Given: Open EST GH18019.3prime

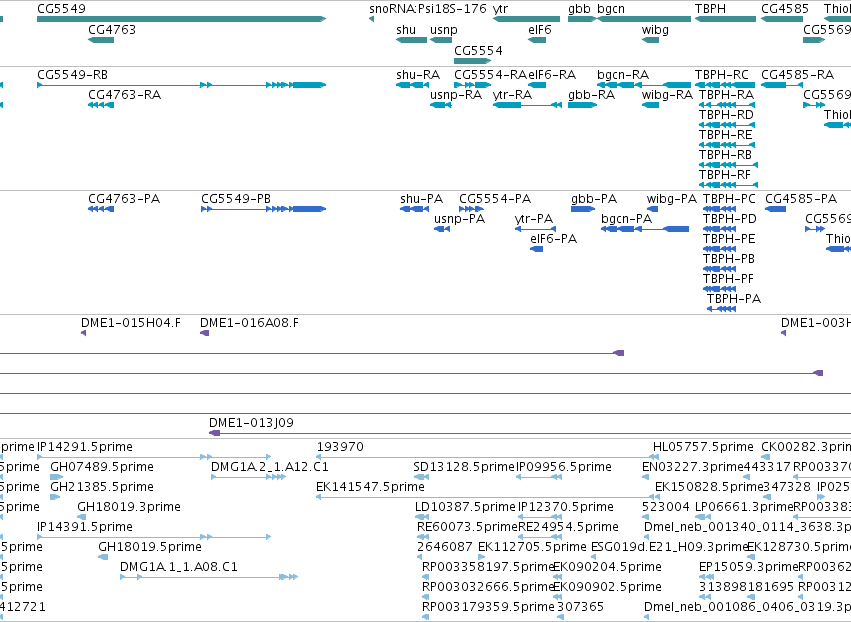Looking at the screenshot, I should [129, 507].
